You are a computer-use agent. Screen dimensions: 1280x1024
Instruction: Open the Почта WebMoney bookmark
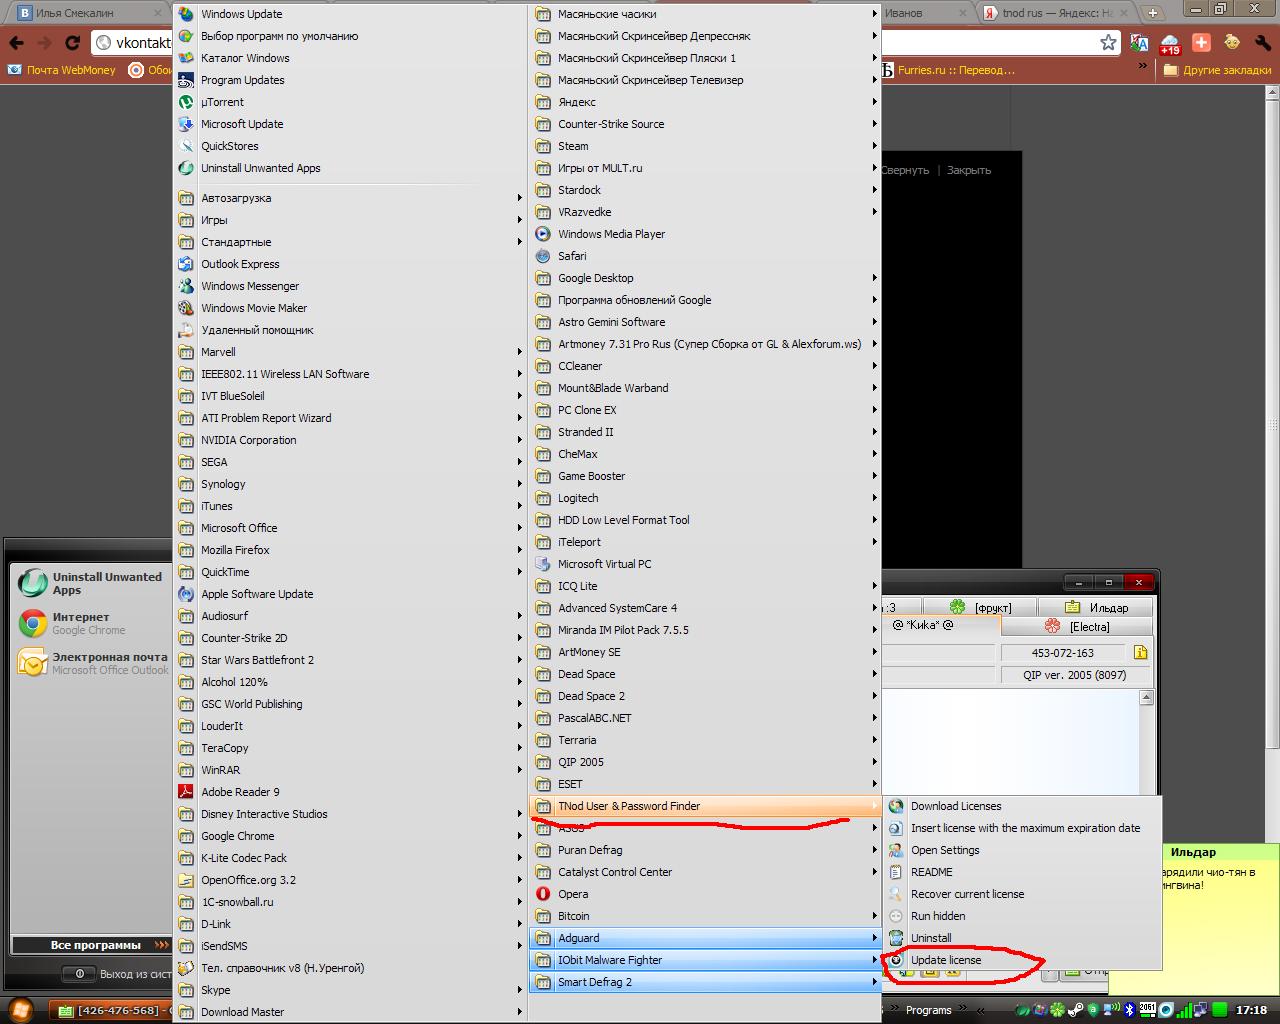click(61, 70)
